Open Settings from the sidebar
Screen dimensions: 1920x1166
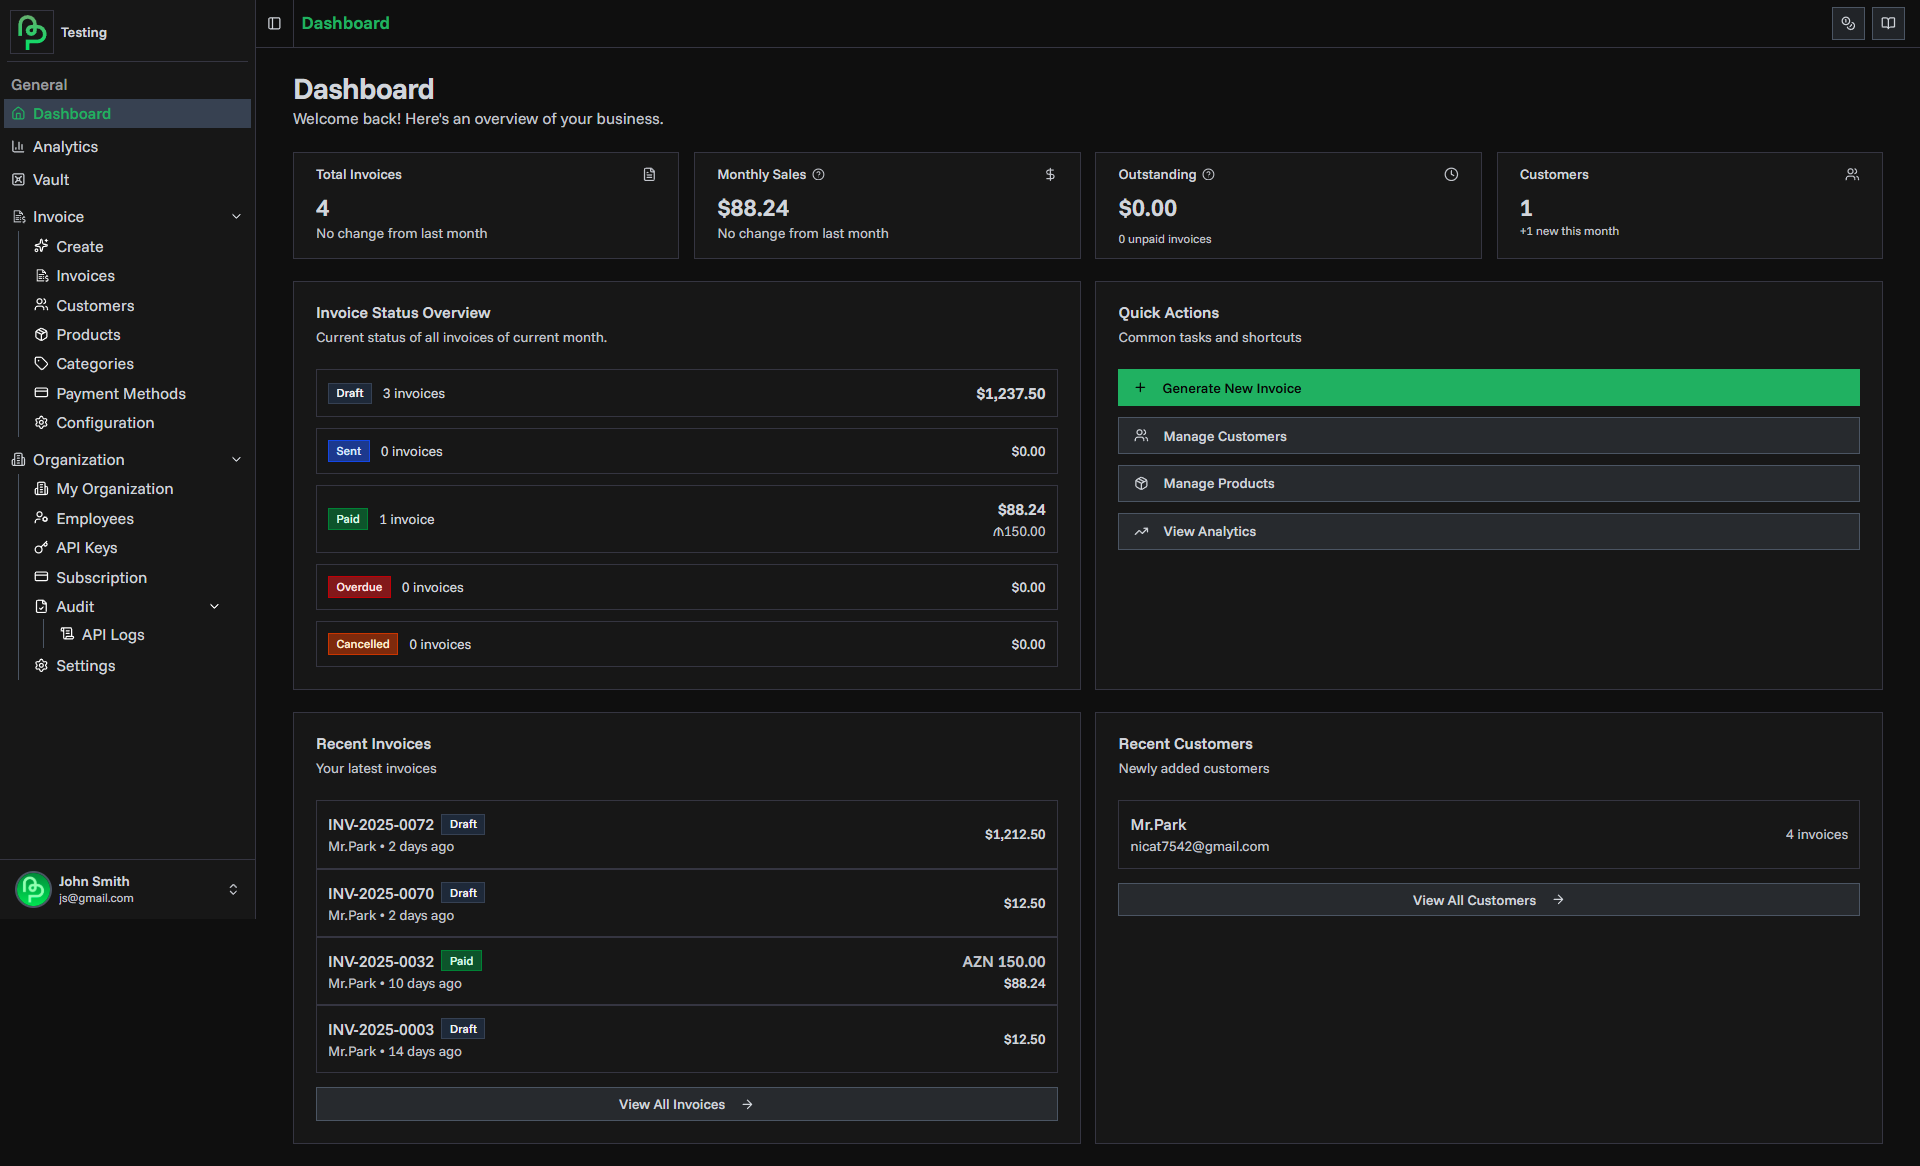[86, 665]
